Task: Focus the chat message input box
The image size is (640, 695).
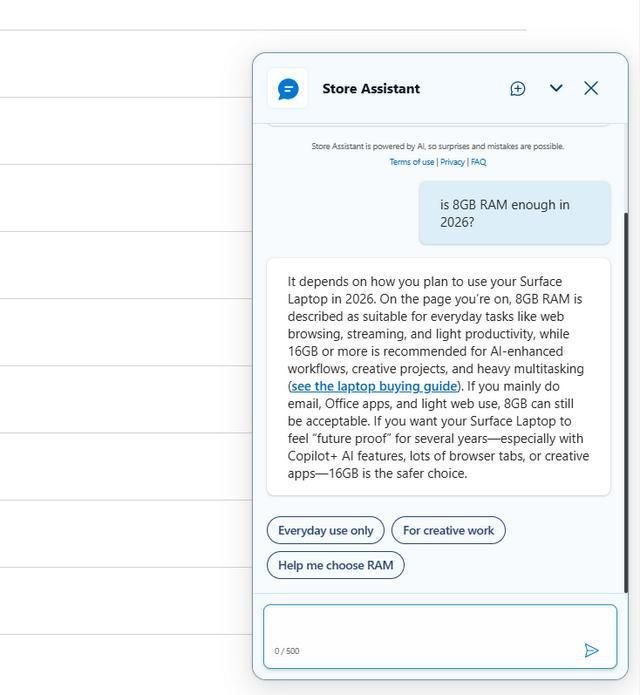Action: click(440, 636)
